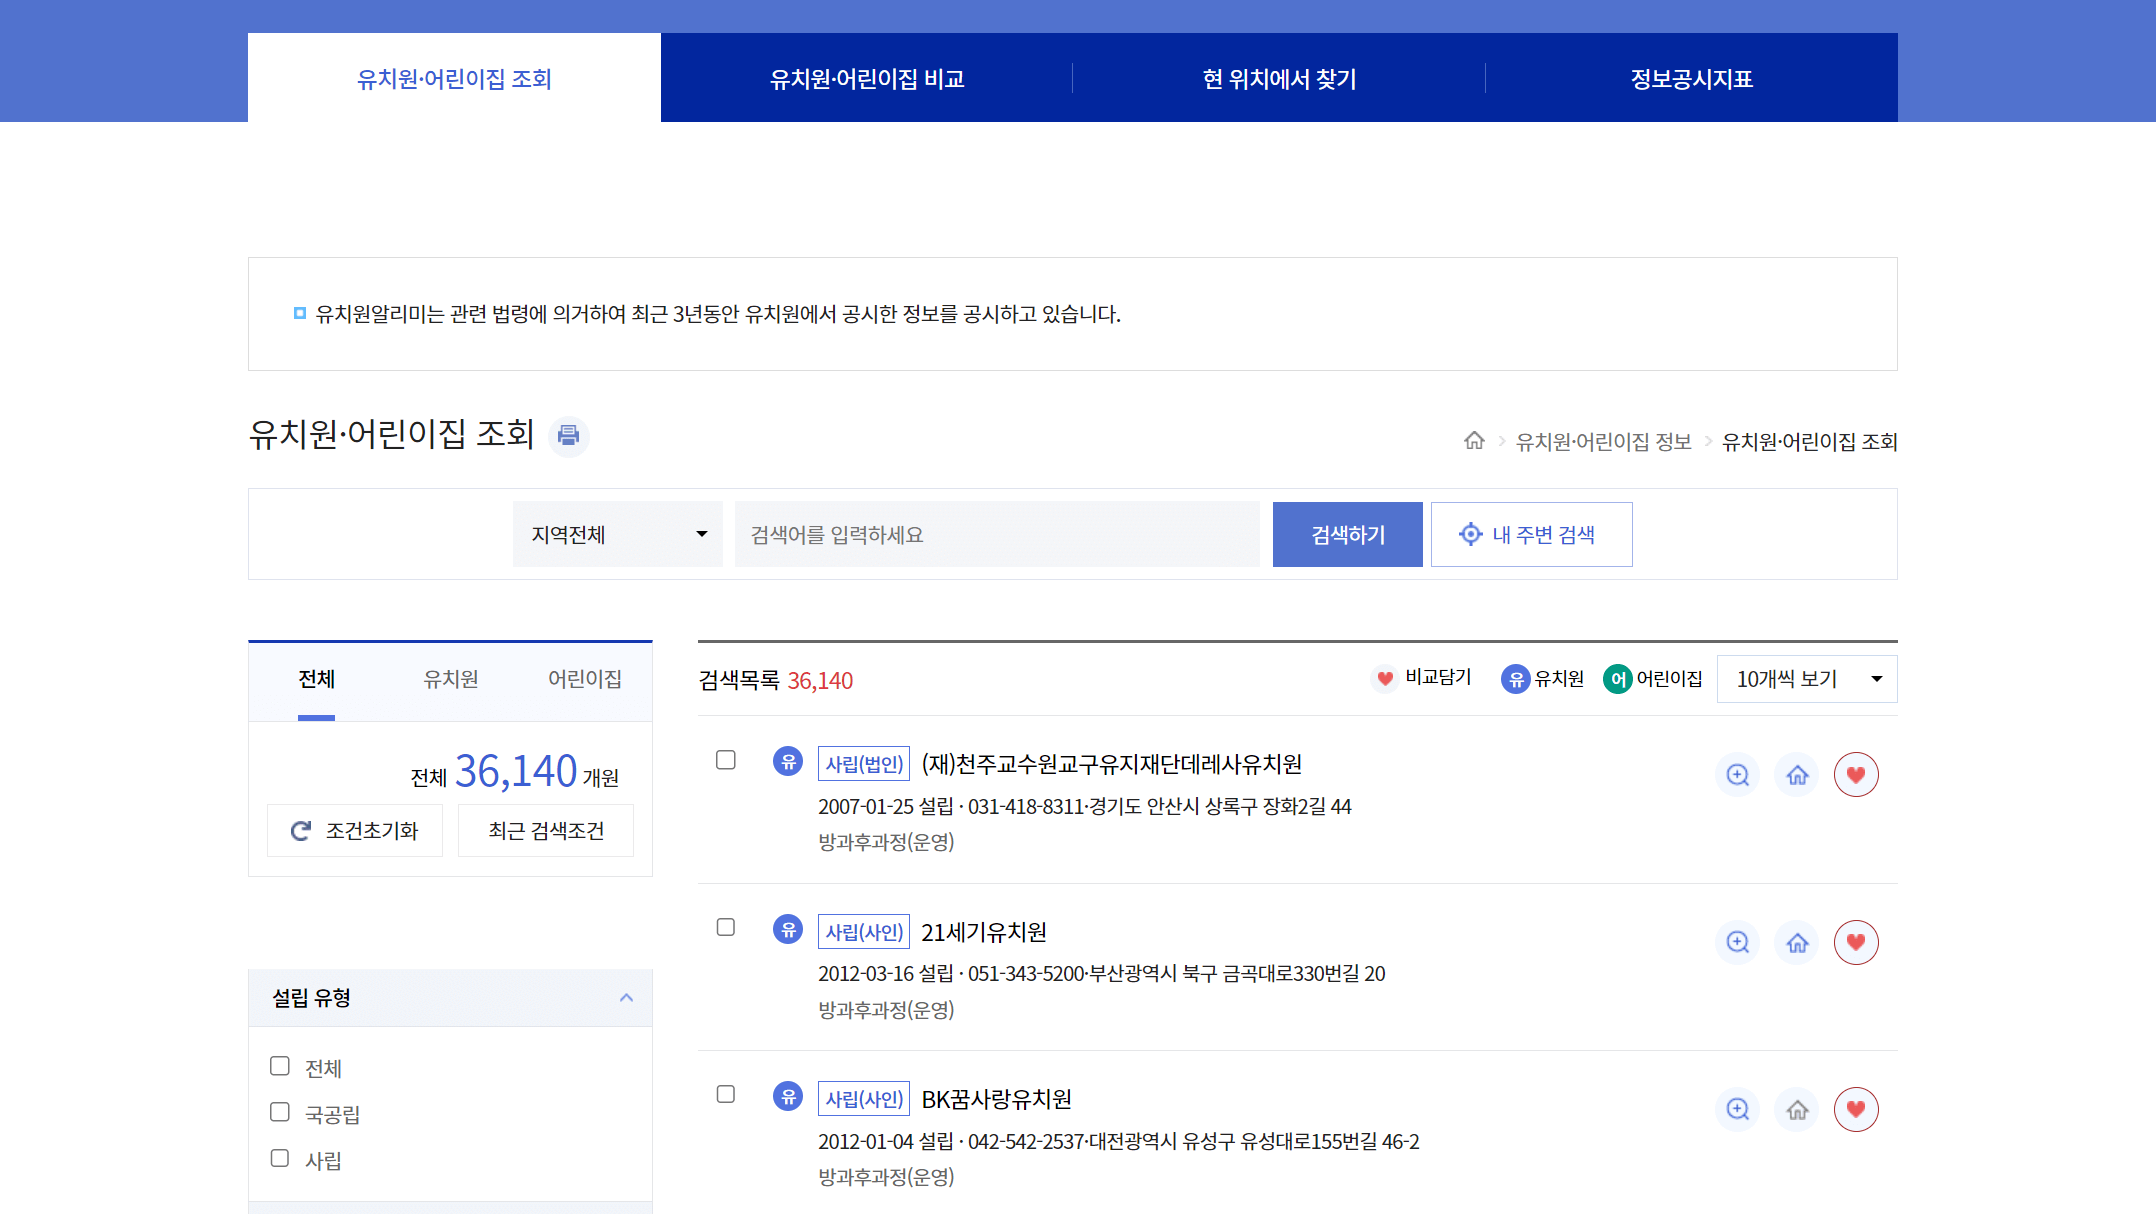Click the home breadcrumb icon
This screenshot has height=1214, width=2156.
point(1475,441)
